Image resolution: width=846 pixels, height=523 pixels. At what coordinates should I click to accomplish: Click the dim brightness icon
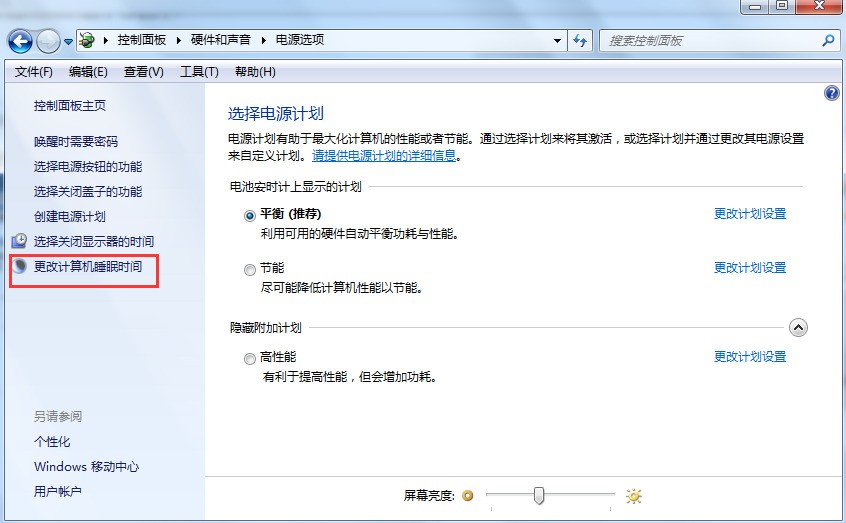(x=468, y=495)
